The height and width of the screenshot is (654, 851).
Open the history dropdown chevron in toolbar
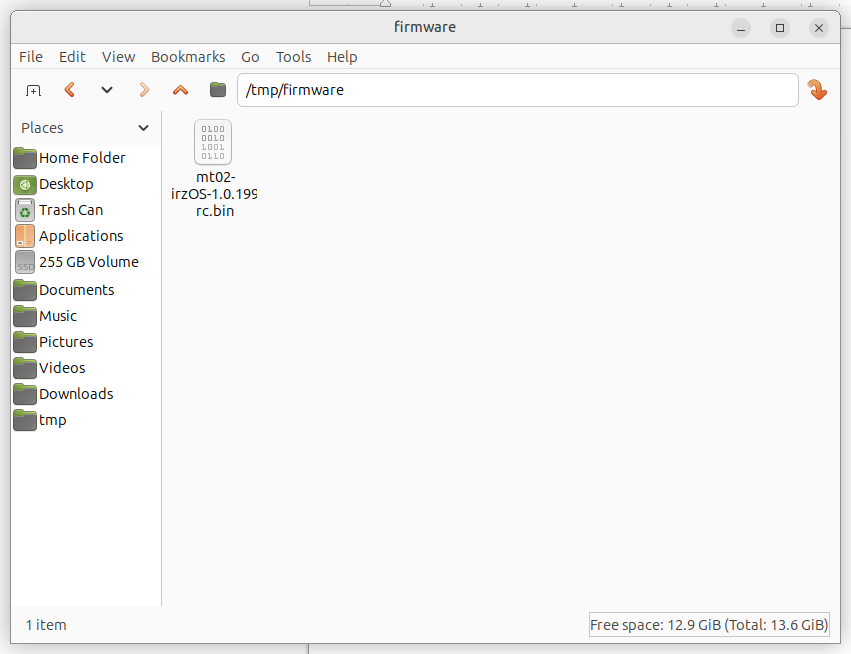coord(107,90)
